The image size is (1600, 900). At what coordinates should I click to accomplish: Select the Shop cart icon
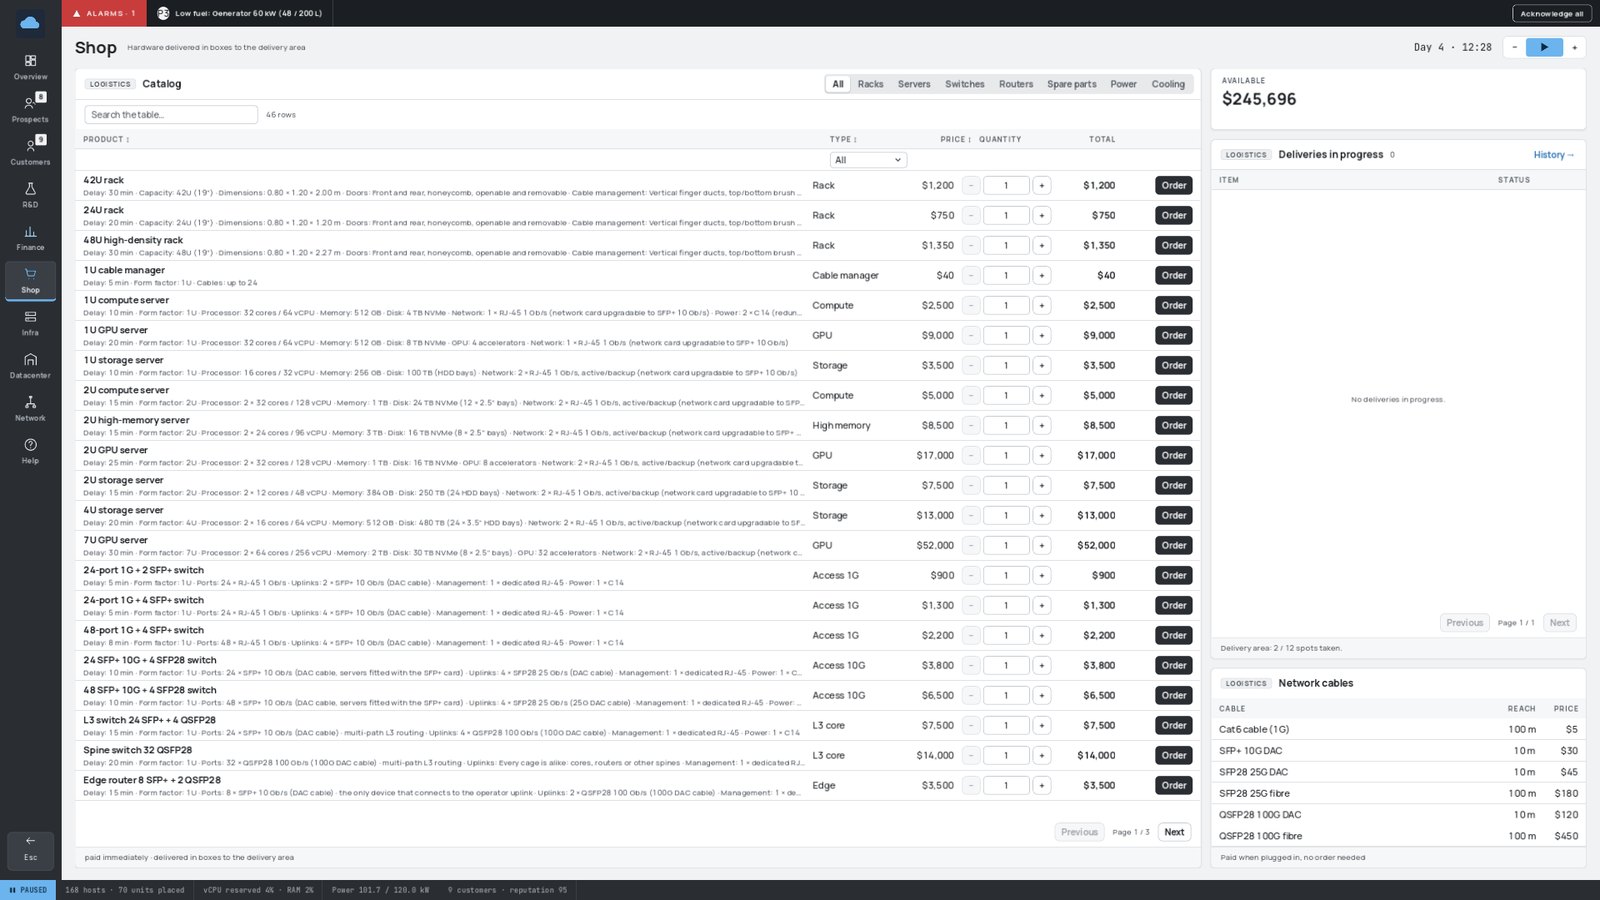(x=30, y=281)
